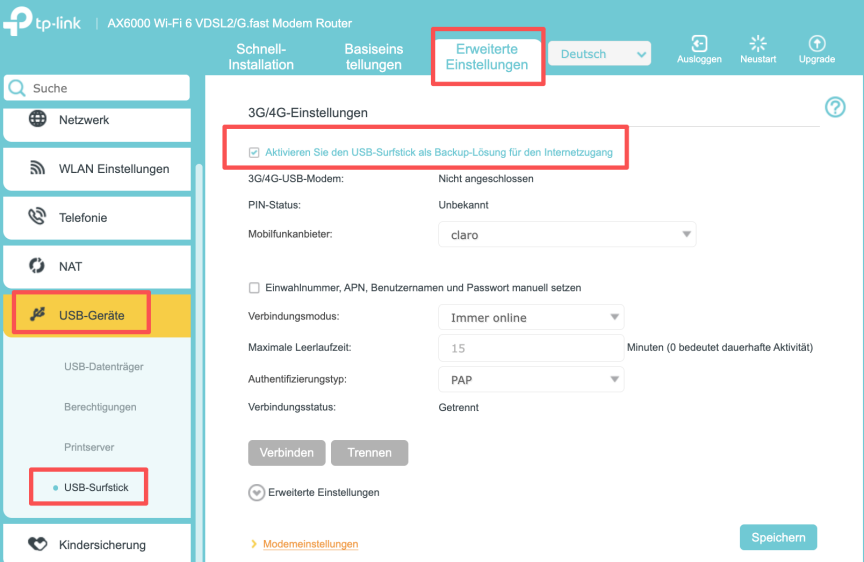This screenshot has width=864, height=562.
Task: Select USB-Geräte sidebar menu
Action: [x=98, y=315]
